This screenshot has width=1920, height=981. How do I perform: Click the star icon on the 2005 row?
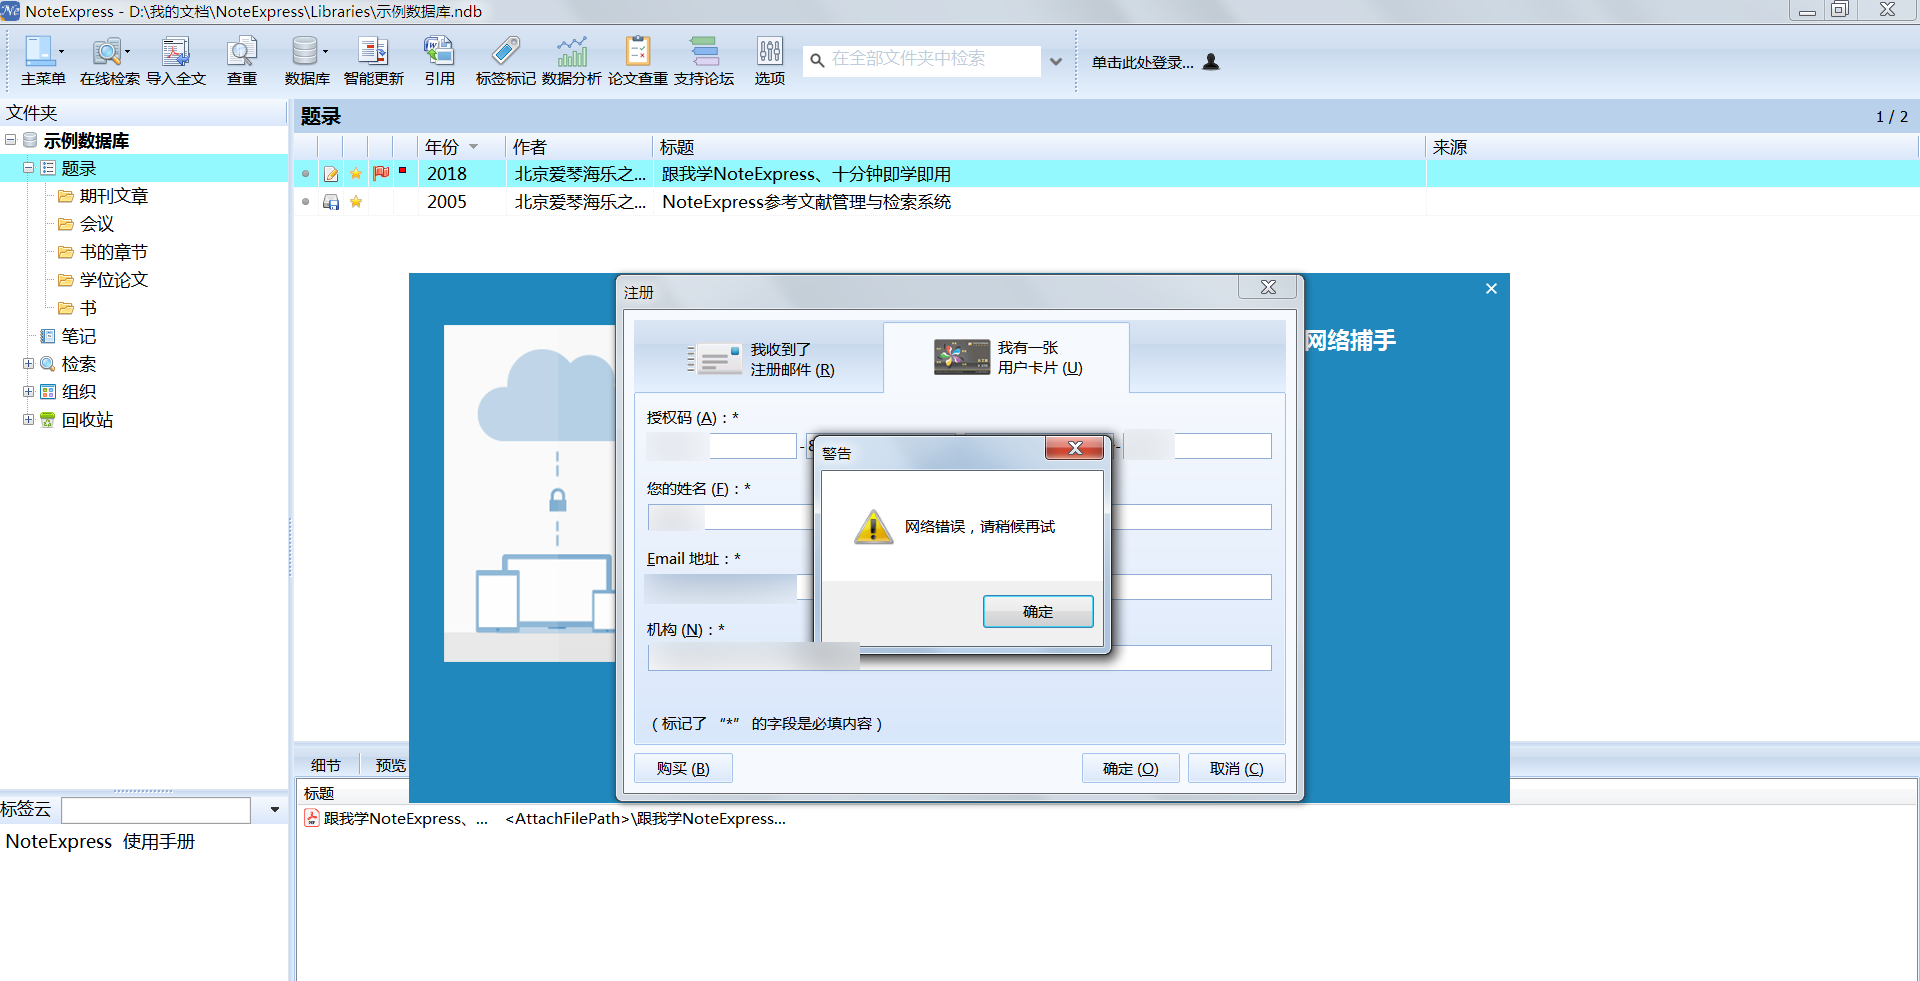coord(356,202)
